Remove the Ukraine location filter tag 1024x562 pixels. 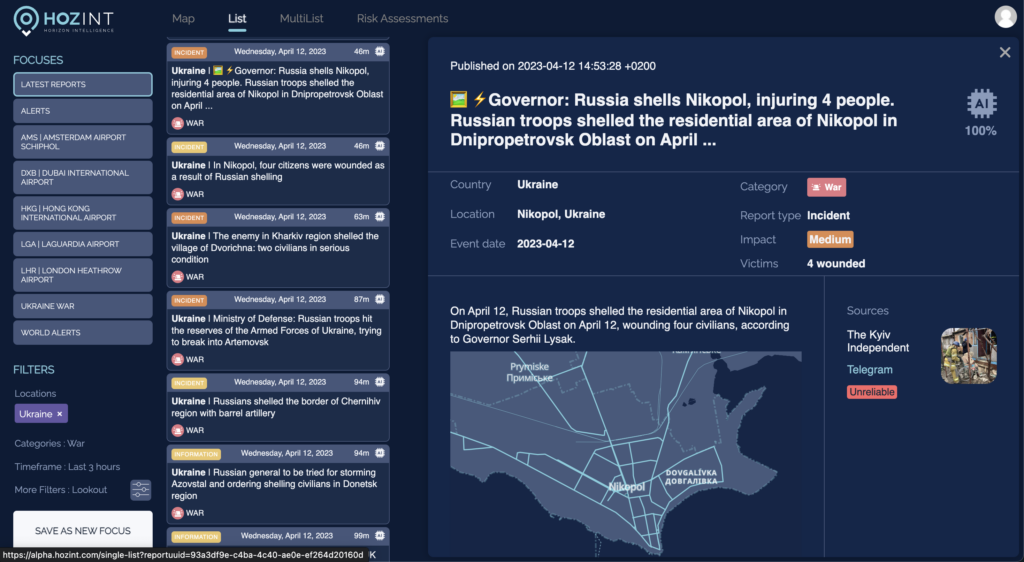(59, 414)
